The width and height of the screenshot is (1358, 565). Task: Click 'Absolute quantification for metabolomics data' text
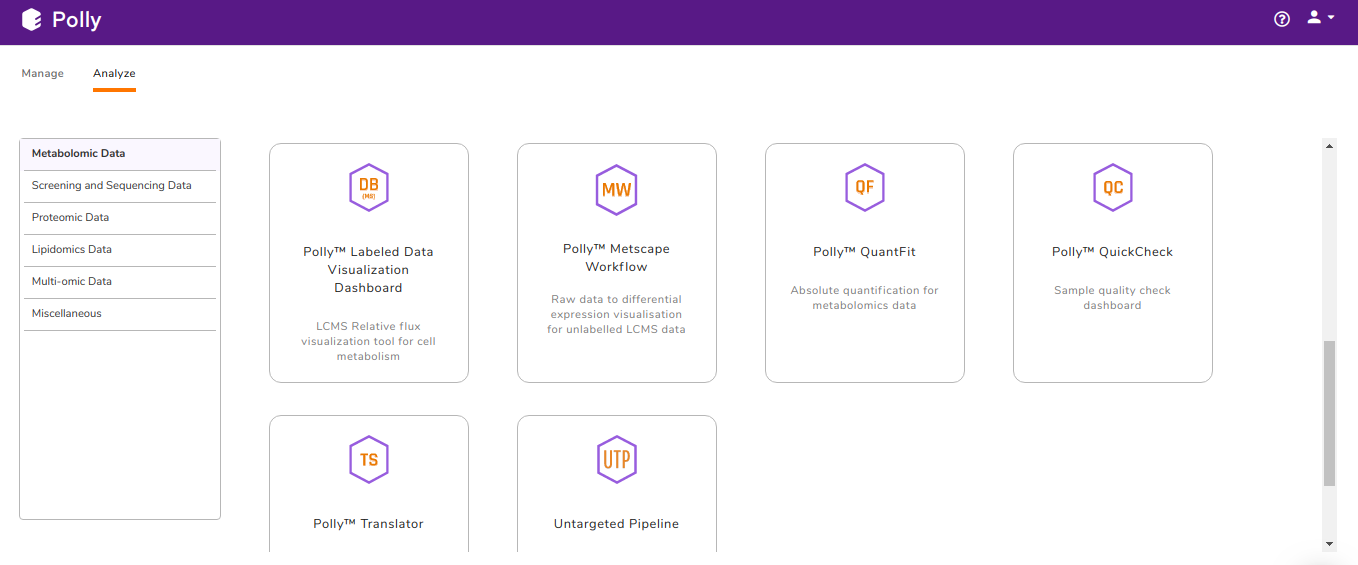tap(865, 298)
